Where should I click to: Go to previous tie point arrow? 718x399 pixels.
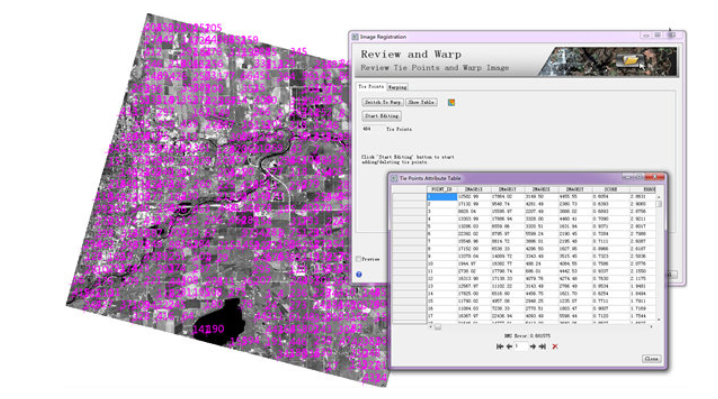(x=509, y=347)
